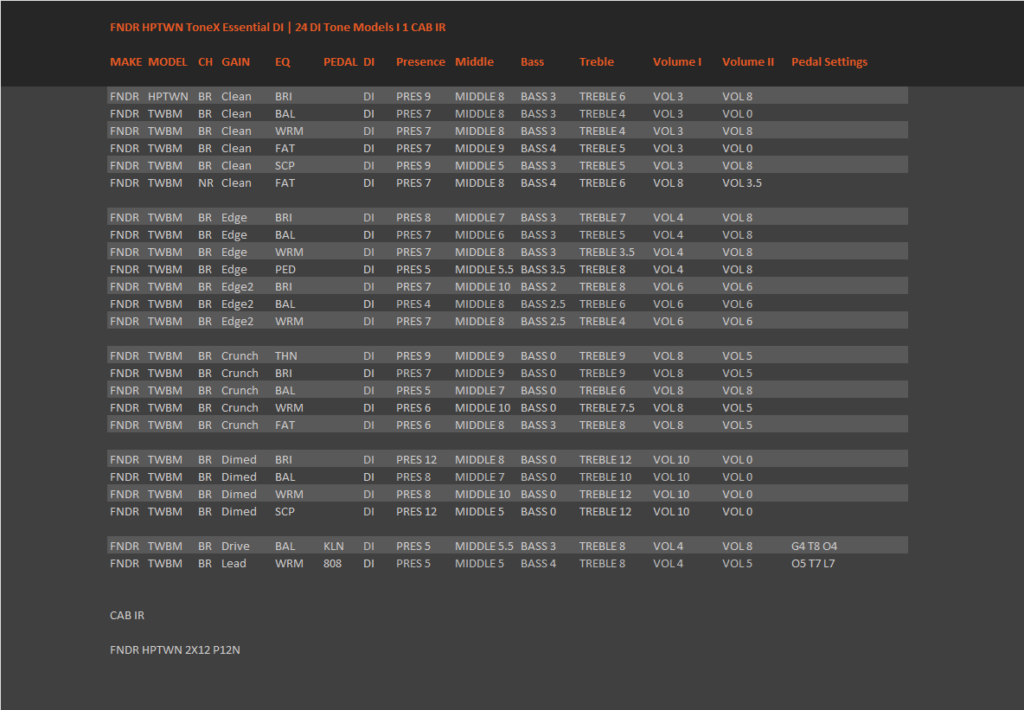Click the TREBLE 7.5 cell

coord(607,408)
